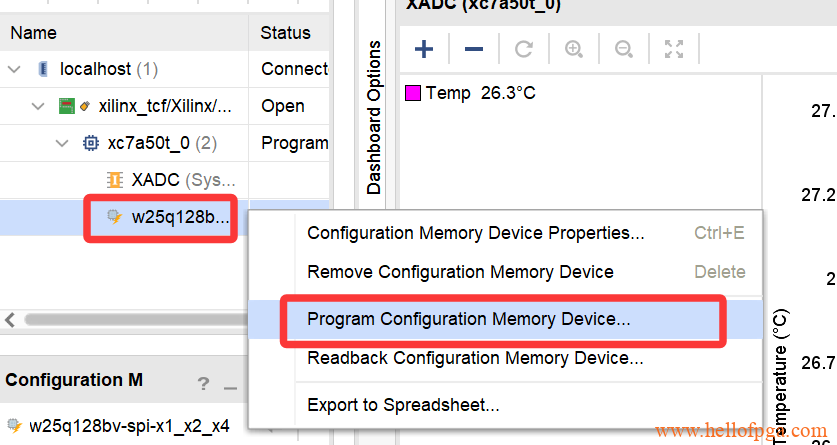Collapse the xilinx_tcf tree node
This screenshot has height=445, width=837.
point(38,105)
